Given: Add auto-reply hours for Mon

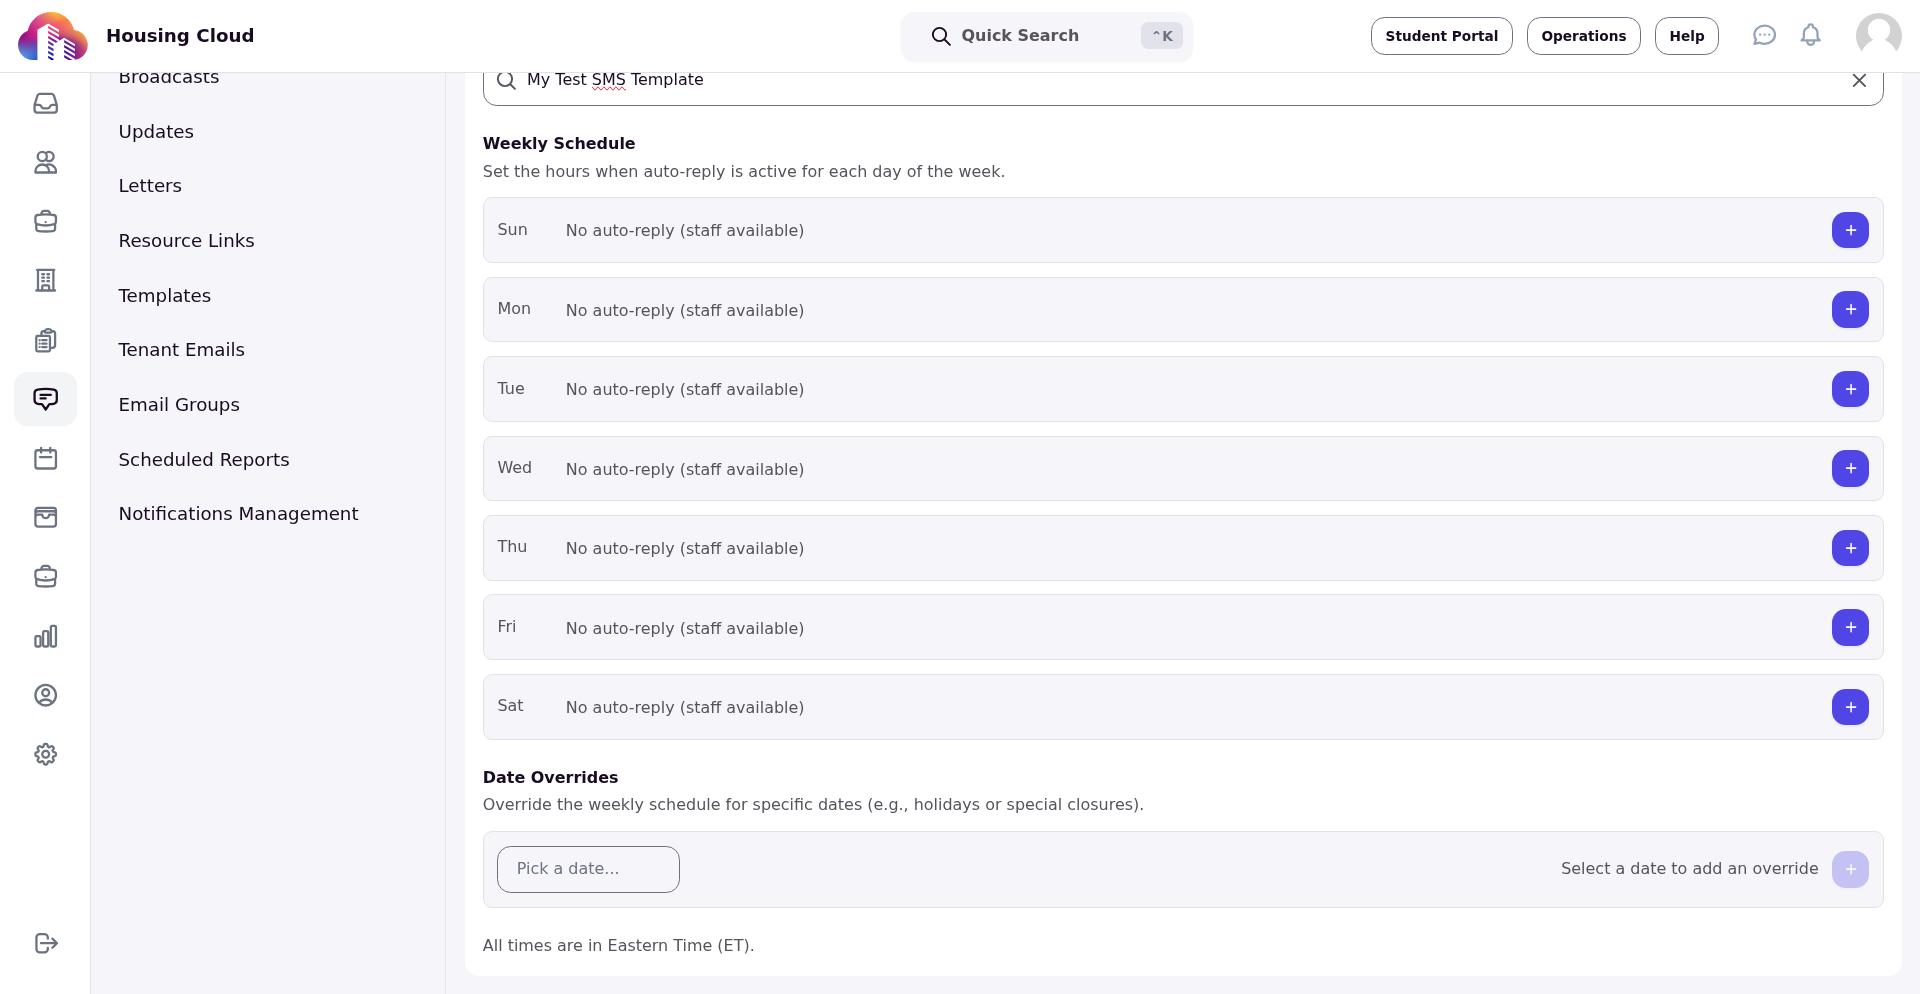Looking at the screenshot, I should [1850, 310].
